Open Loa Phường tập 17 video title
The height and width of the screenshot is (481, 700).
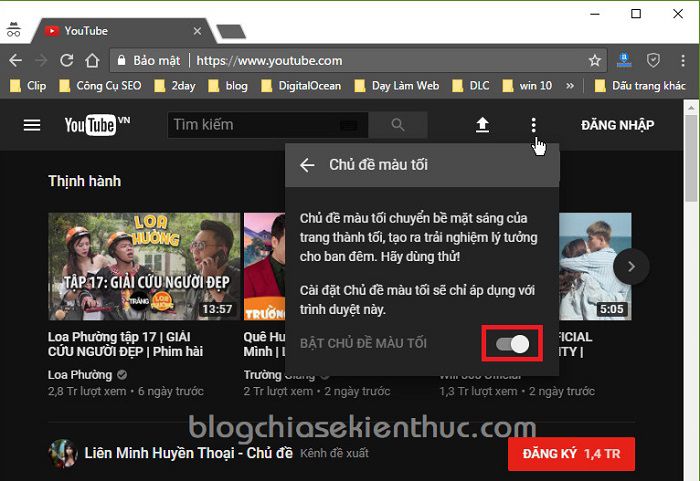point(125,344)
